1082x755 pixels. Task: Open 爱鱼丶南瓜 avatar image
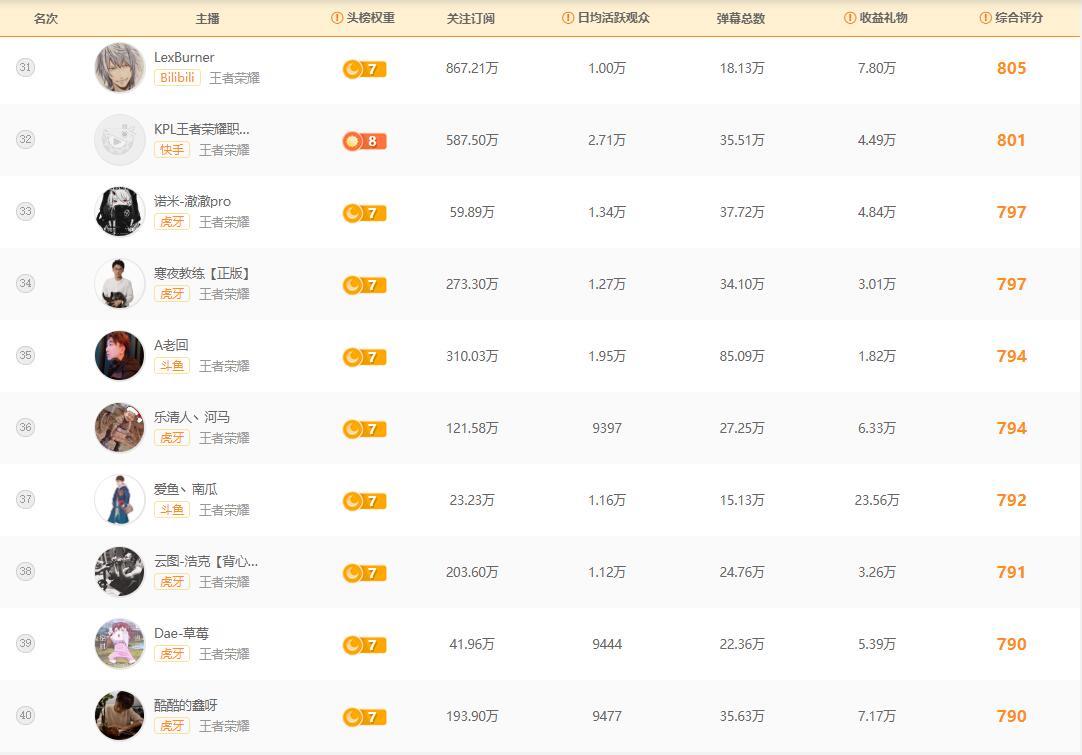(119, 500)
